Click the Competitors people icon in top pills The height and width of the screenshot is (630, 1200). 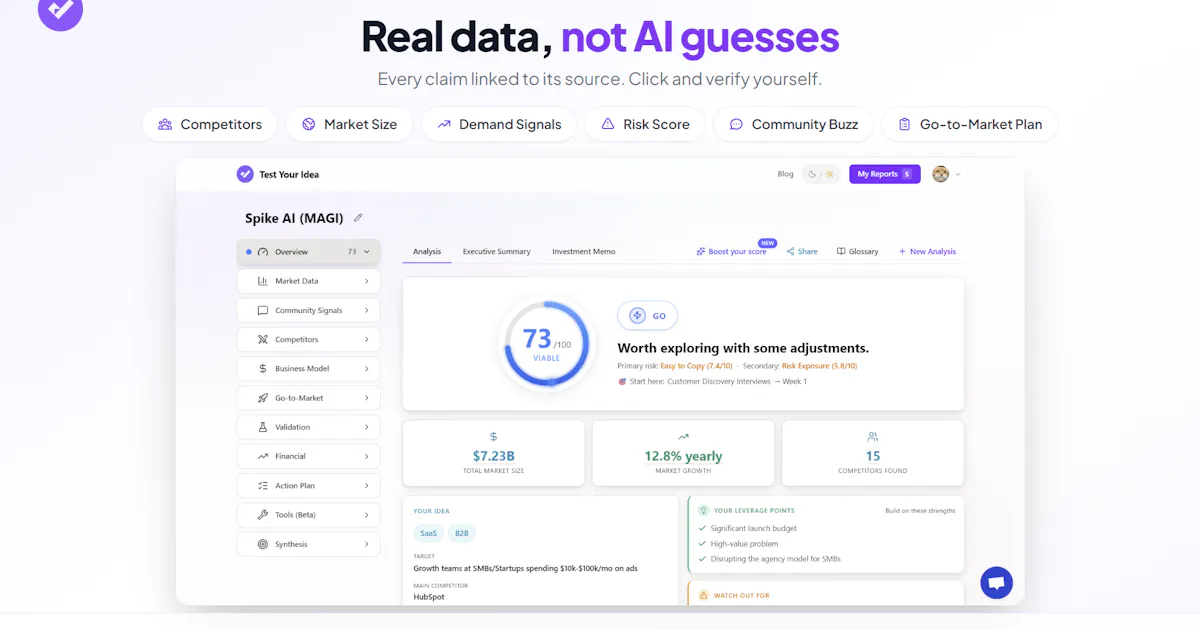click(x=165, y=124)
